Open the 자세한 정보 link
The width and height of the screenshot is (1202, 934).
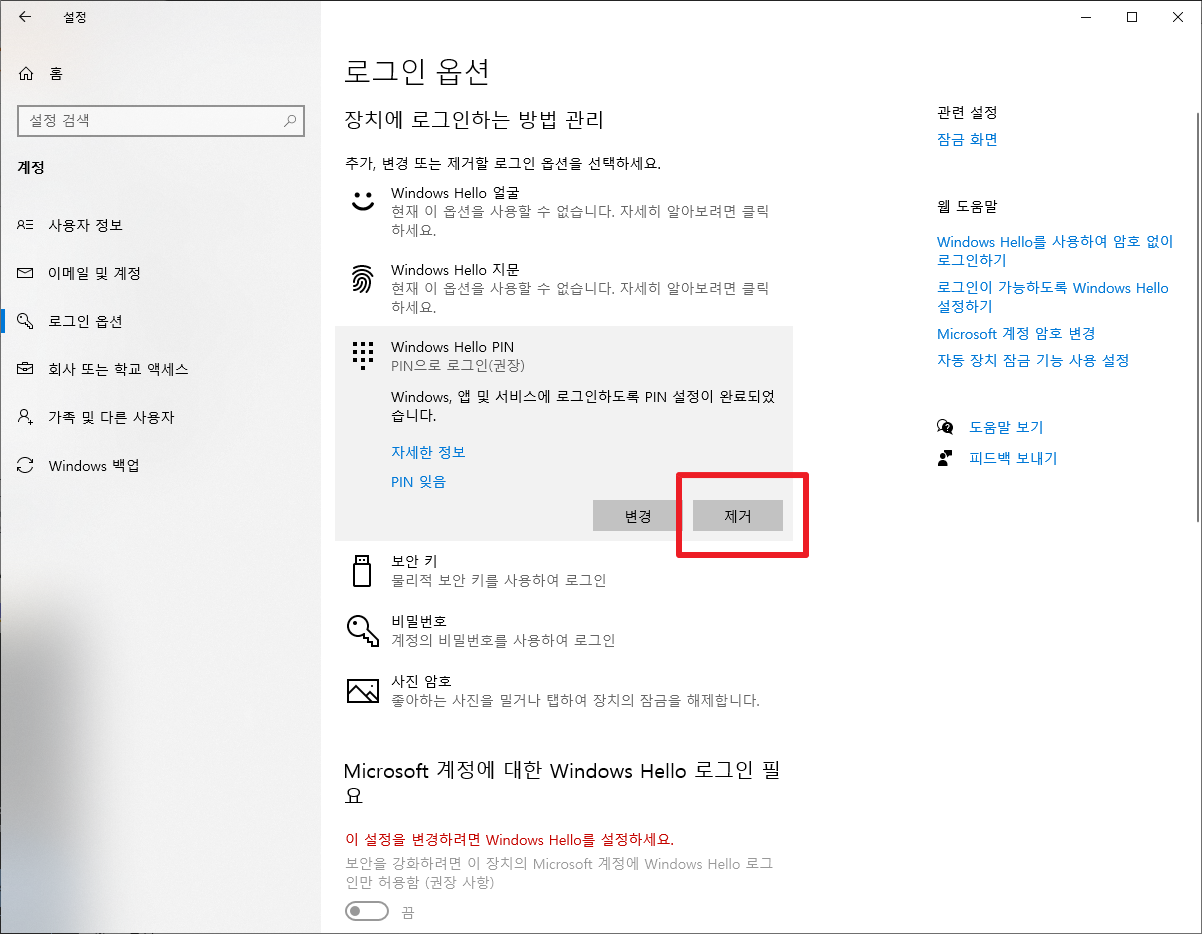pos(428,452)
